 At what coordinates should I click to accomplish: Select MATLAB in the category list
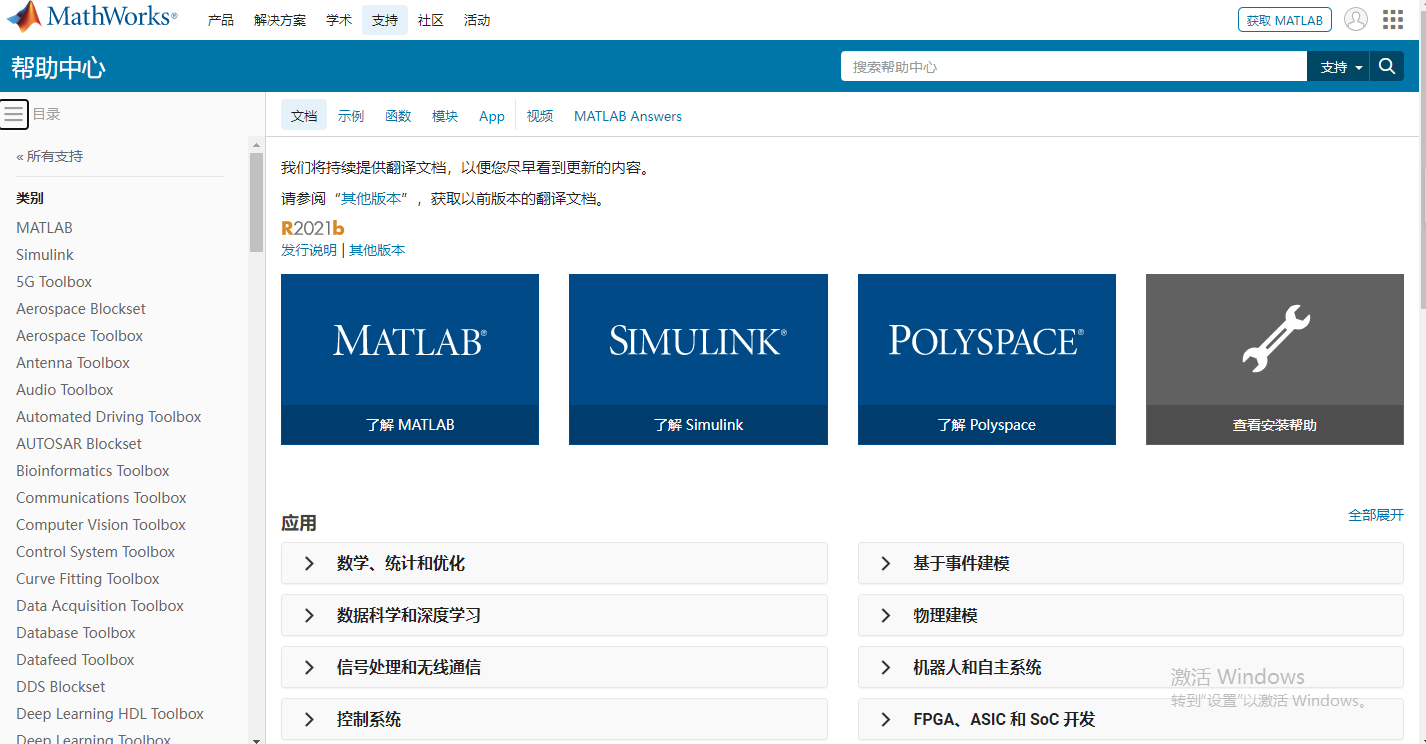click(44, 228)
